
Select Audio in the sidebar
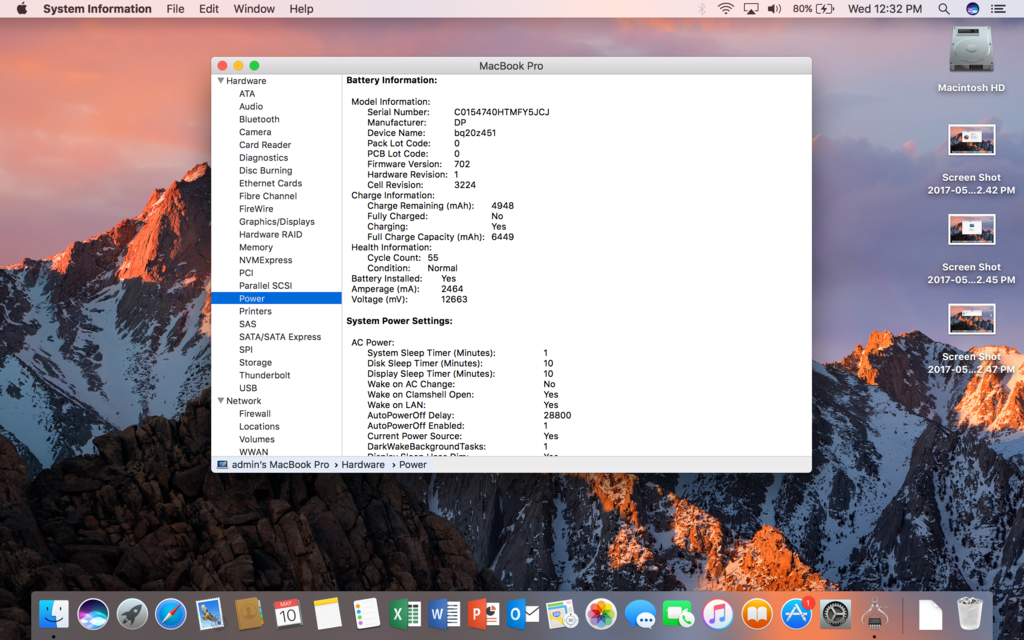tap(251, 106)
